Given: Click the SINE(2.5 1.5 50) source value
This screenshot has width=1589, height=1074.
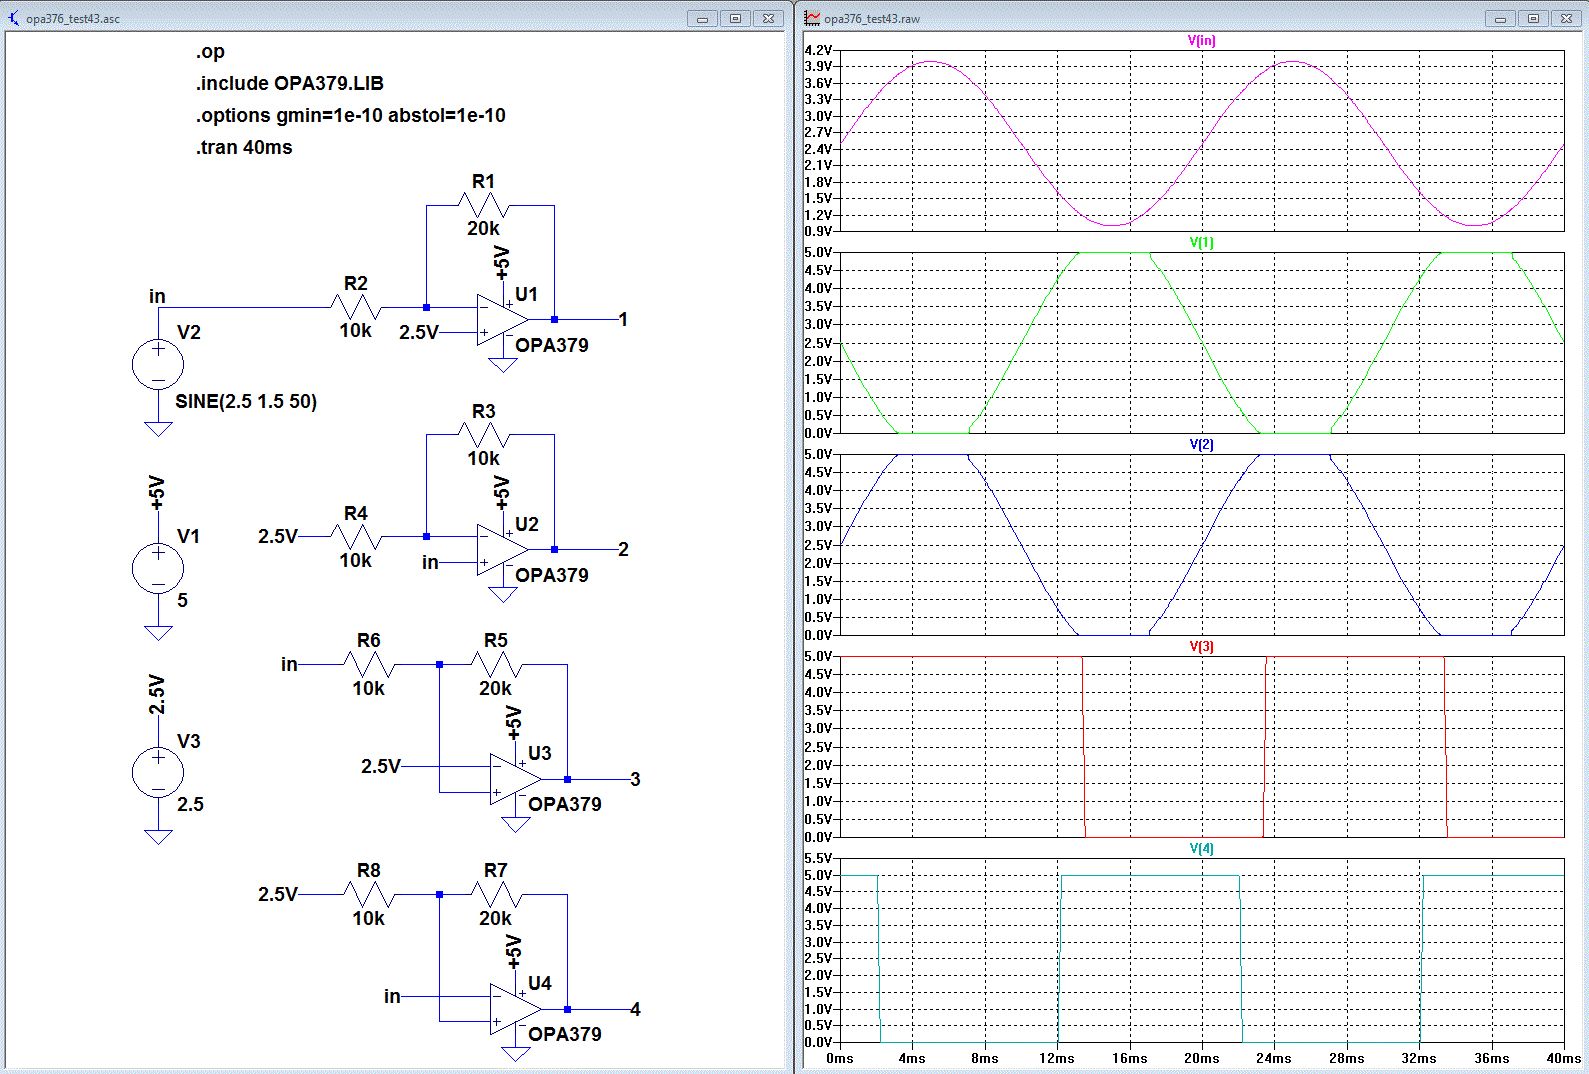Looking at the screenshot, I should point(246,401).
